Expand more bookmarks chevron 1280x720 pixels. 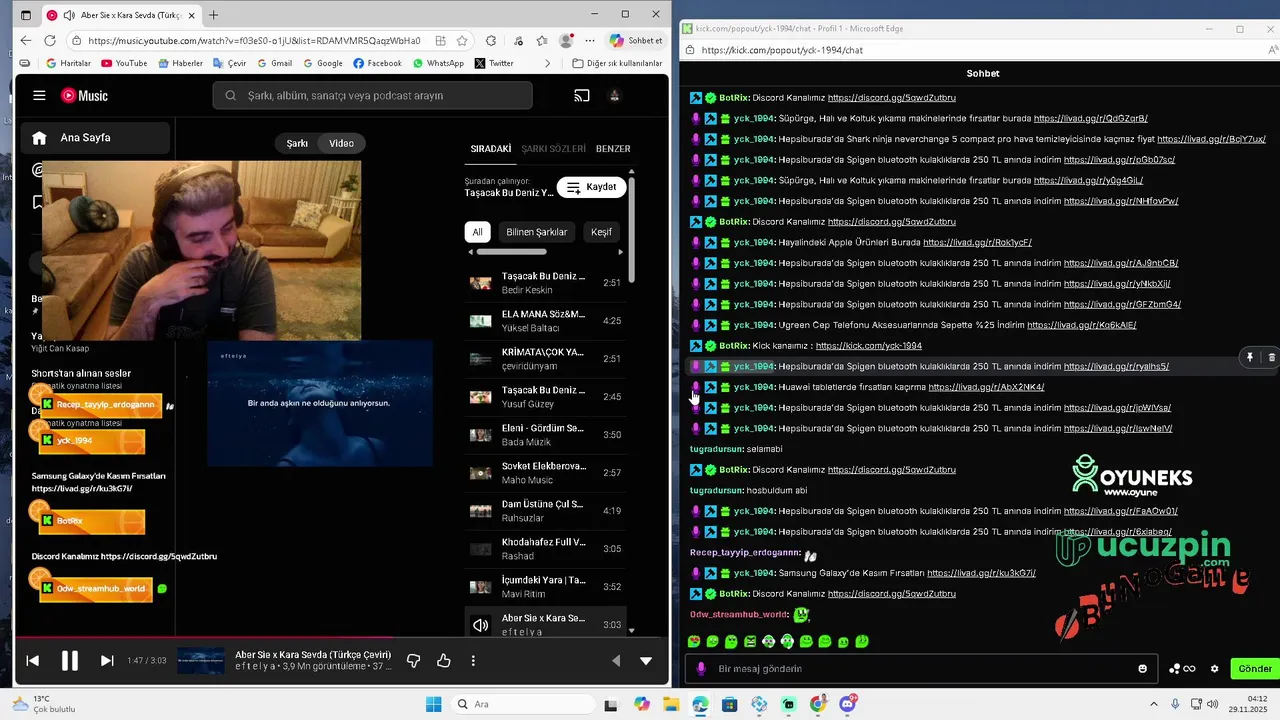[547, 63]
